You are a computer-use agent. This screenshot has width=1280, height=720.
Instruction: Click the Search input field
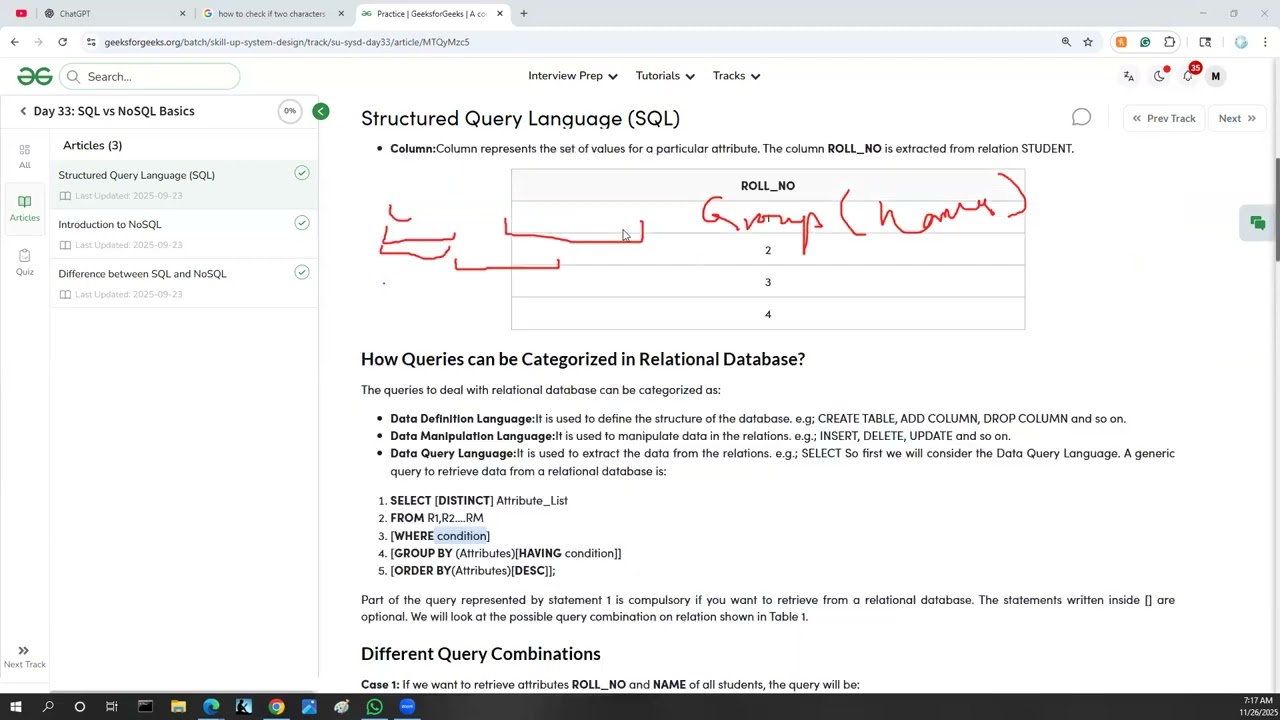click(150, 77)
